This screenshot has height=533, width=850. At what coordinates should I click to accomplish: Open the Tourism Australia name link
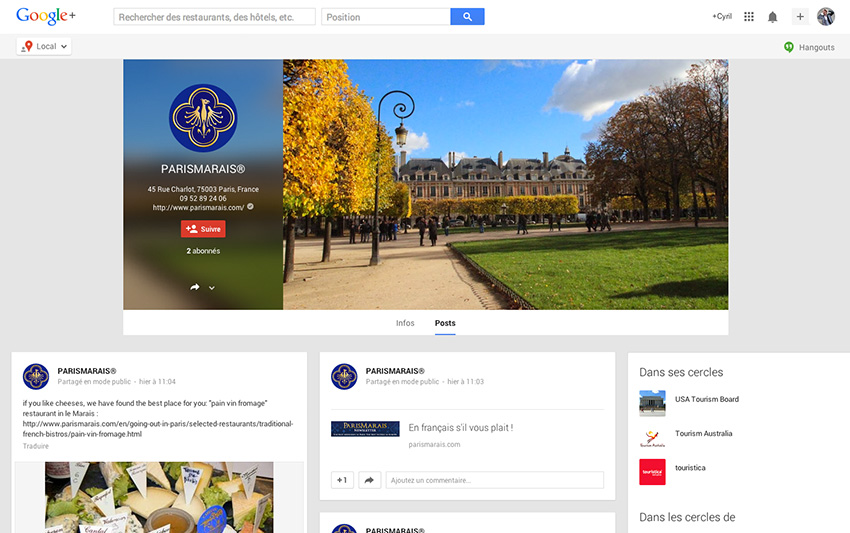click(x=704, y=433)
